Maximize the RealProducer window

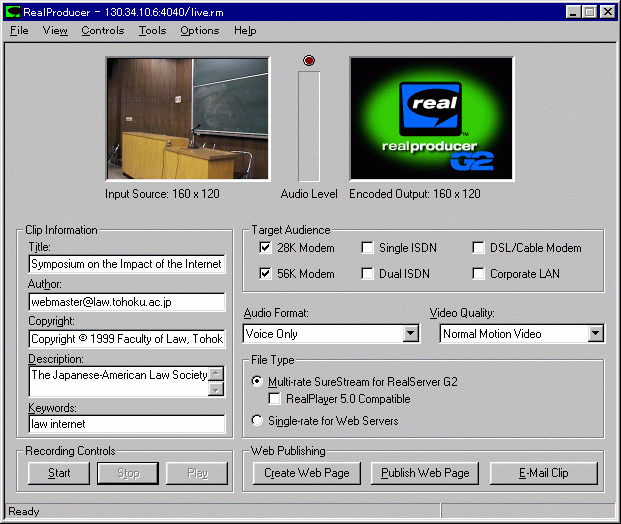589,12
